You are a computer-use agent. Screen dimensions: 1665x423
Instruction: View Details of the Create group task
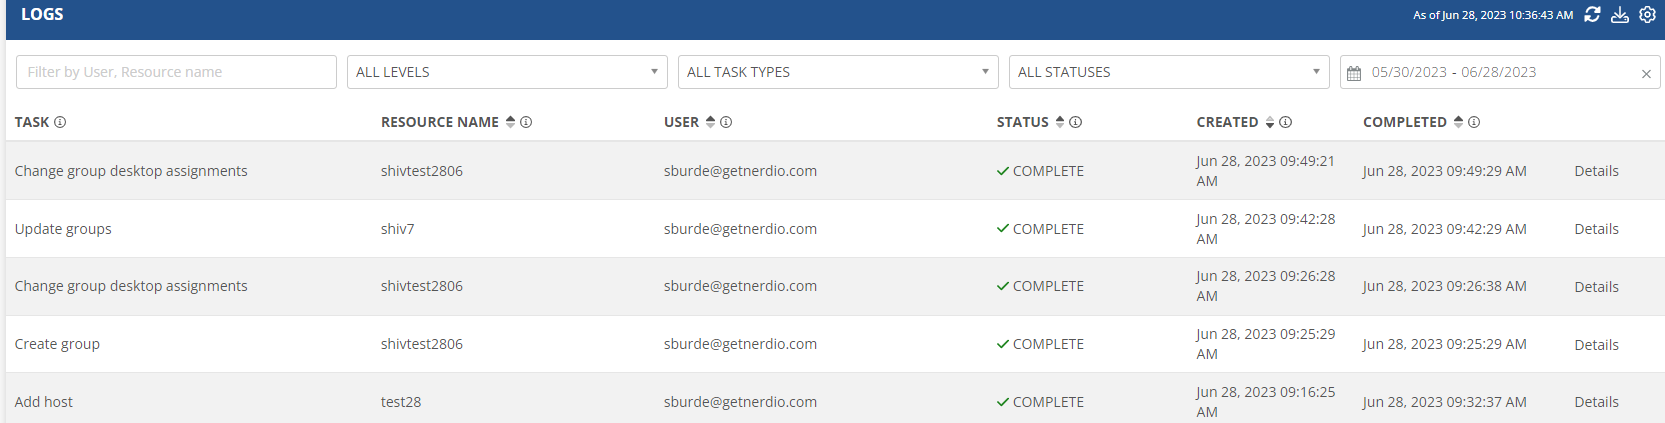(x=1596, y=345)
